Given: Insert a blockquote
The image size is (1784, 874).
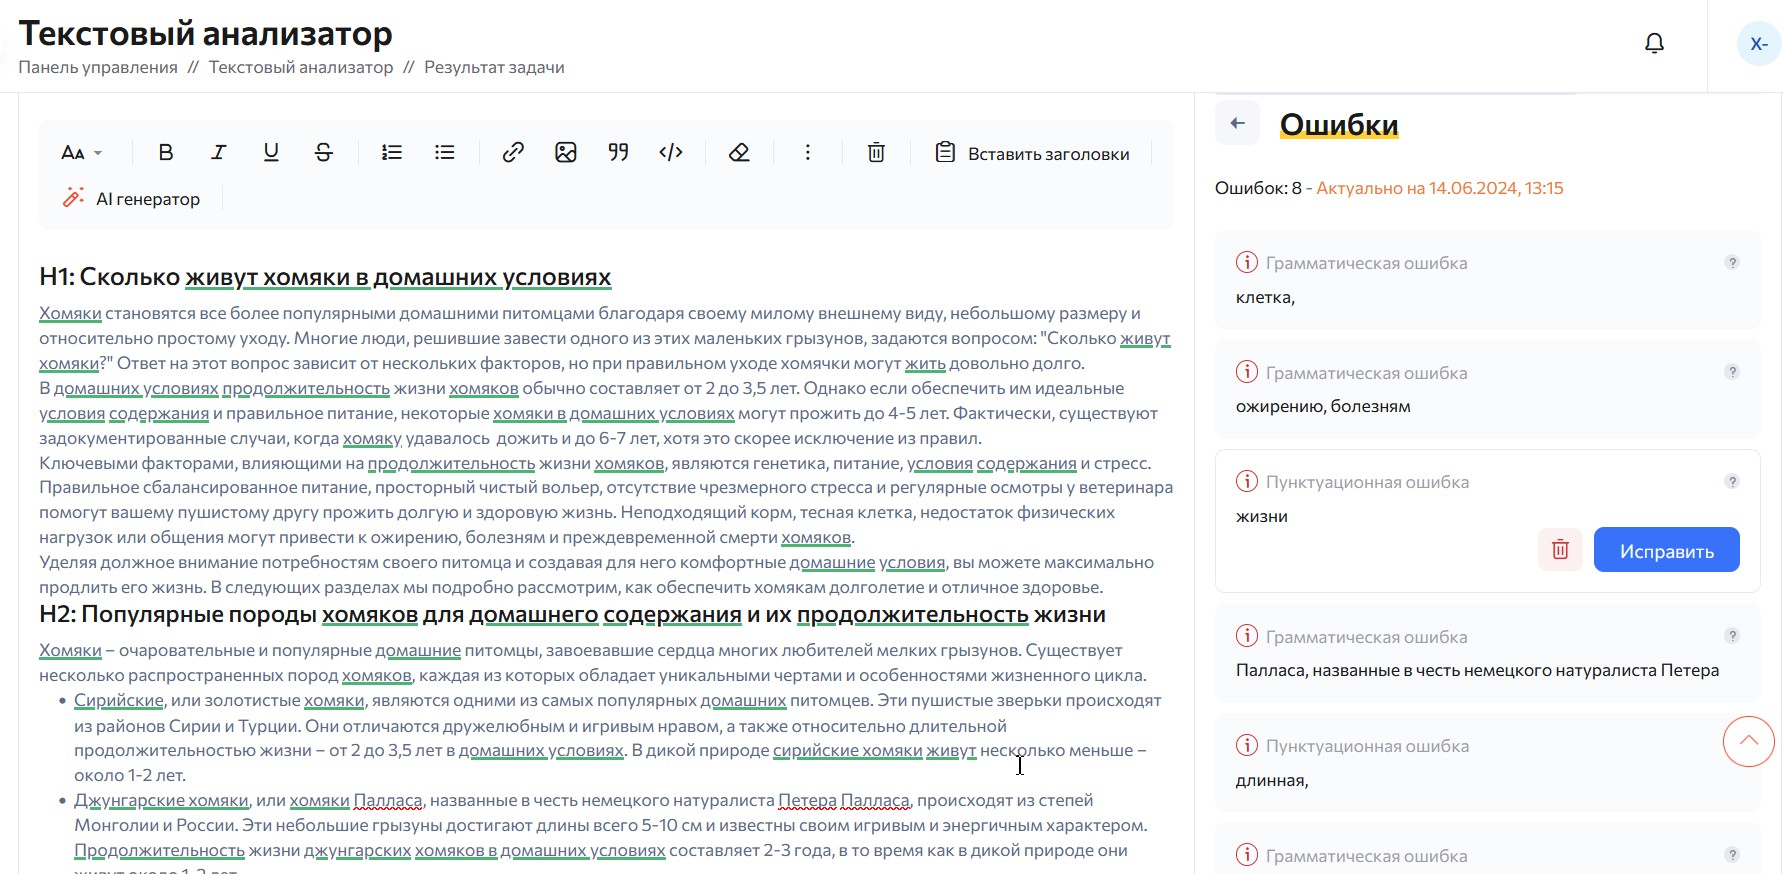Looking at the screenshot, I should coord(619,153).
